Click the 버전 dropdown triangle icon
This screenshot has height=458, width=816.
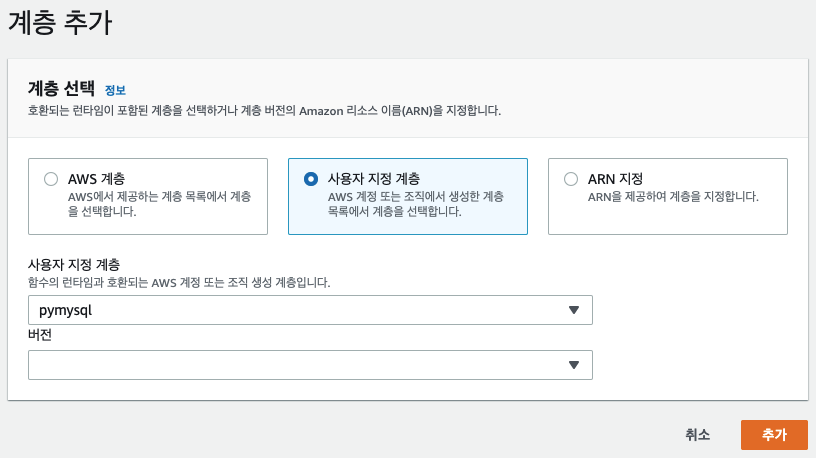573,365
